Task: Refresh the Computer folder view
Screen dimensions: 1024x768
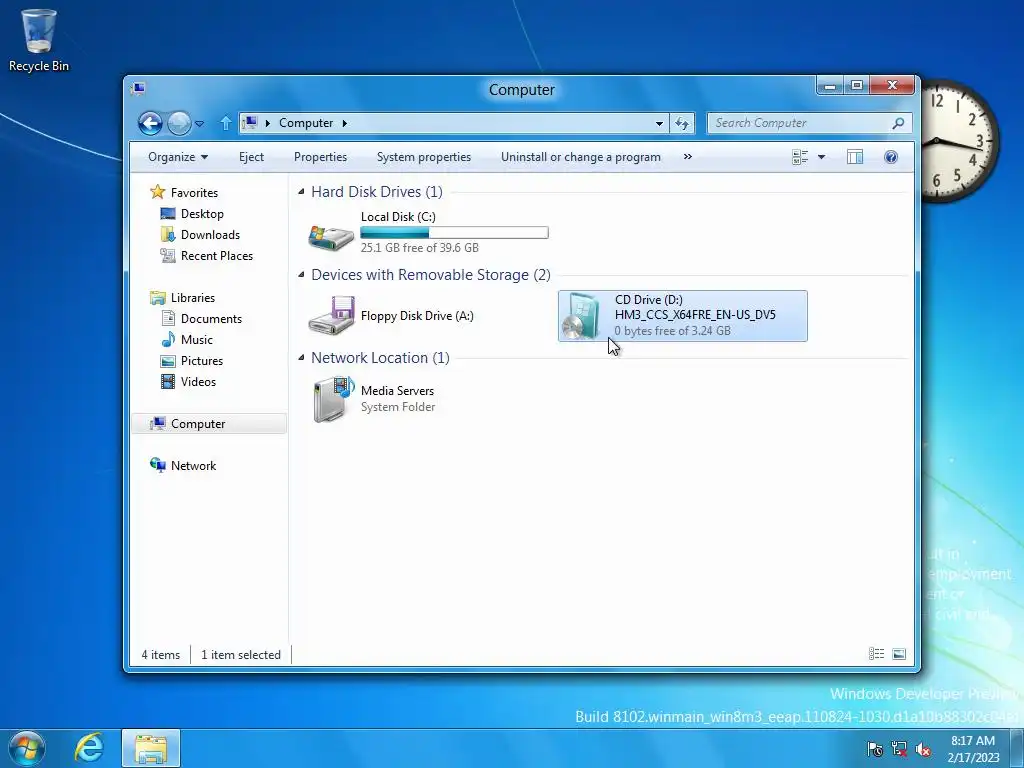Action: point(682,123)
